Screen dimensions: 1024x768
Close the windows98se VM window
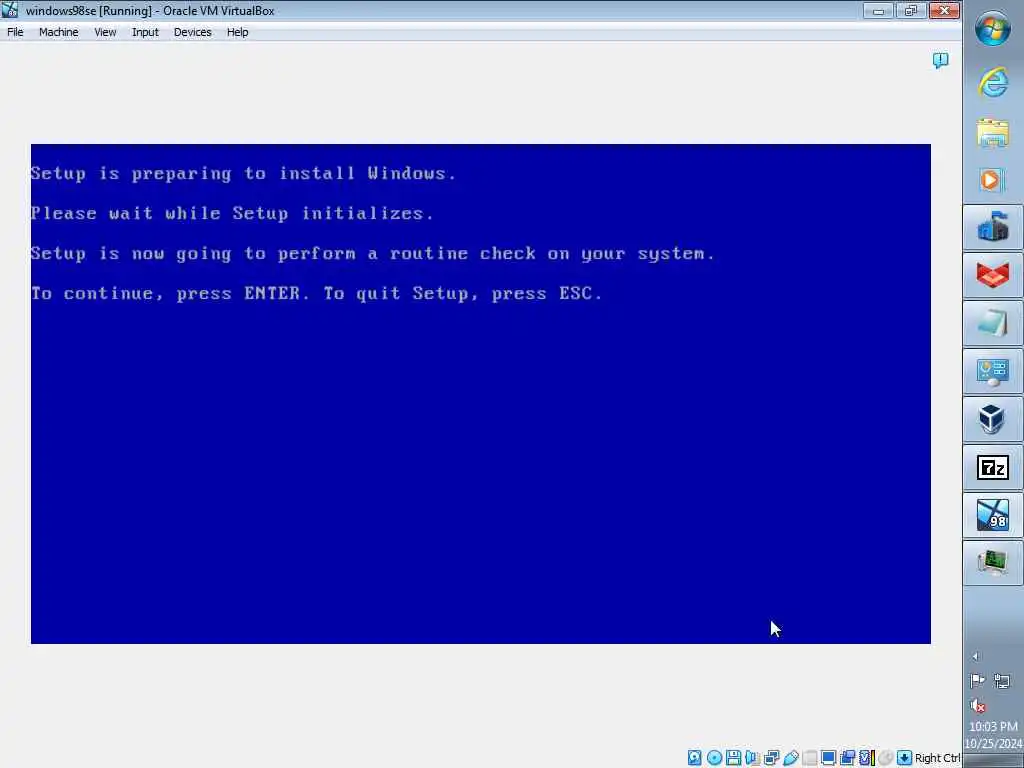coord(944,10)
